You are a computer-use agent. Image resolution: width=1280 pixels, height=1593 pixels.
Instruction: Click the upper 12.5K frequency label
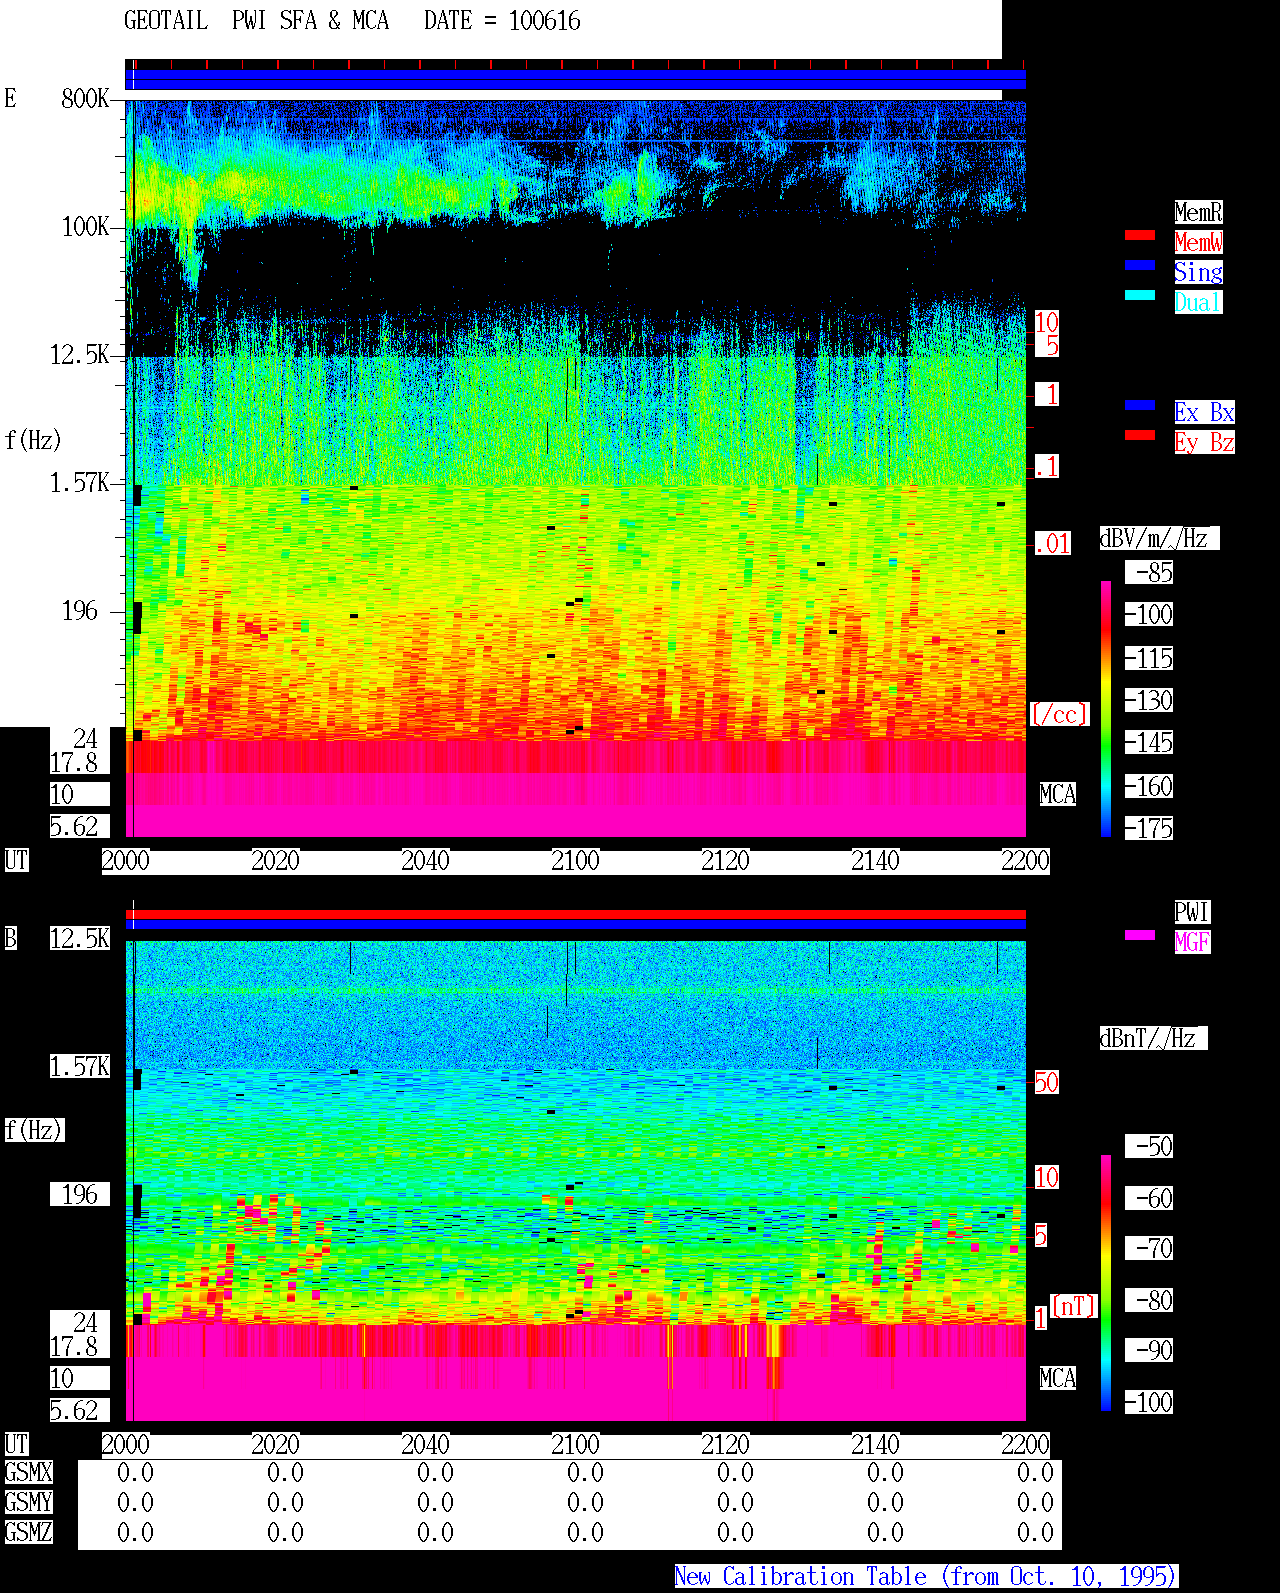tap(79, 354)
